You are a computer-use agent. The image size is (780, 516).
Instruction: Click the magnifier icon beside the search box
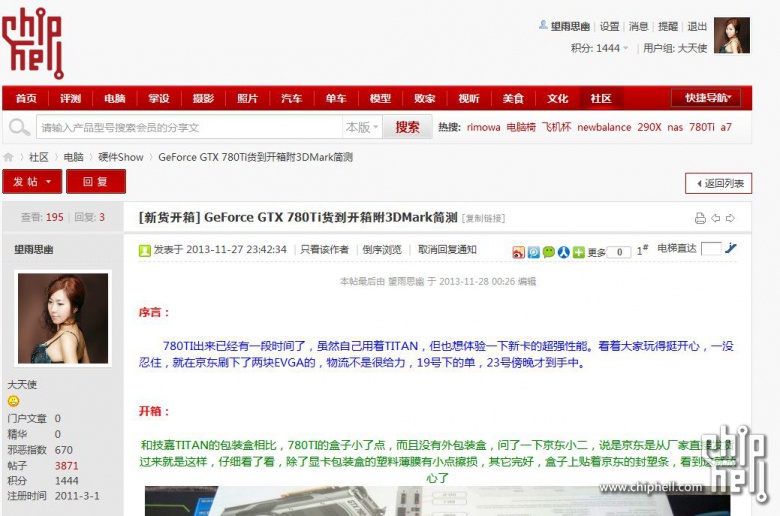point(19,127)
